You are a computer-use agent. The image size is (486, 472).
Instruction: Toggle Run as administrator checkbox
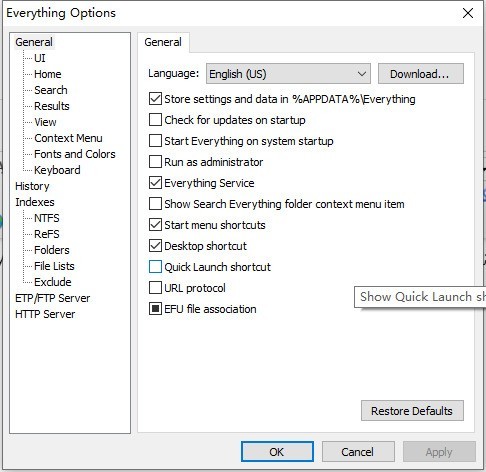[x=155, y=162]
